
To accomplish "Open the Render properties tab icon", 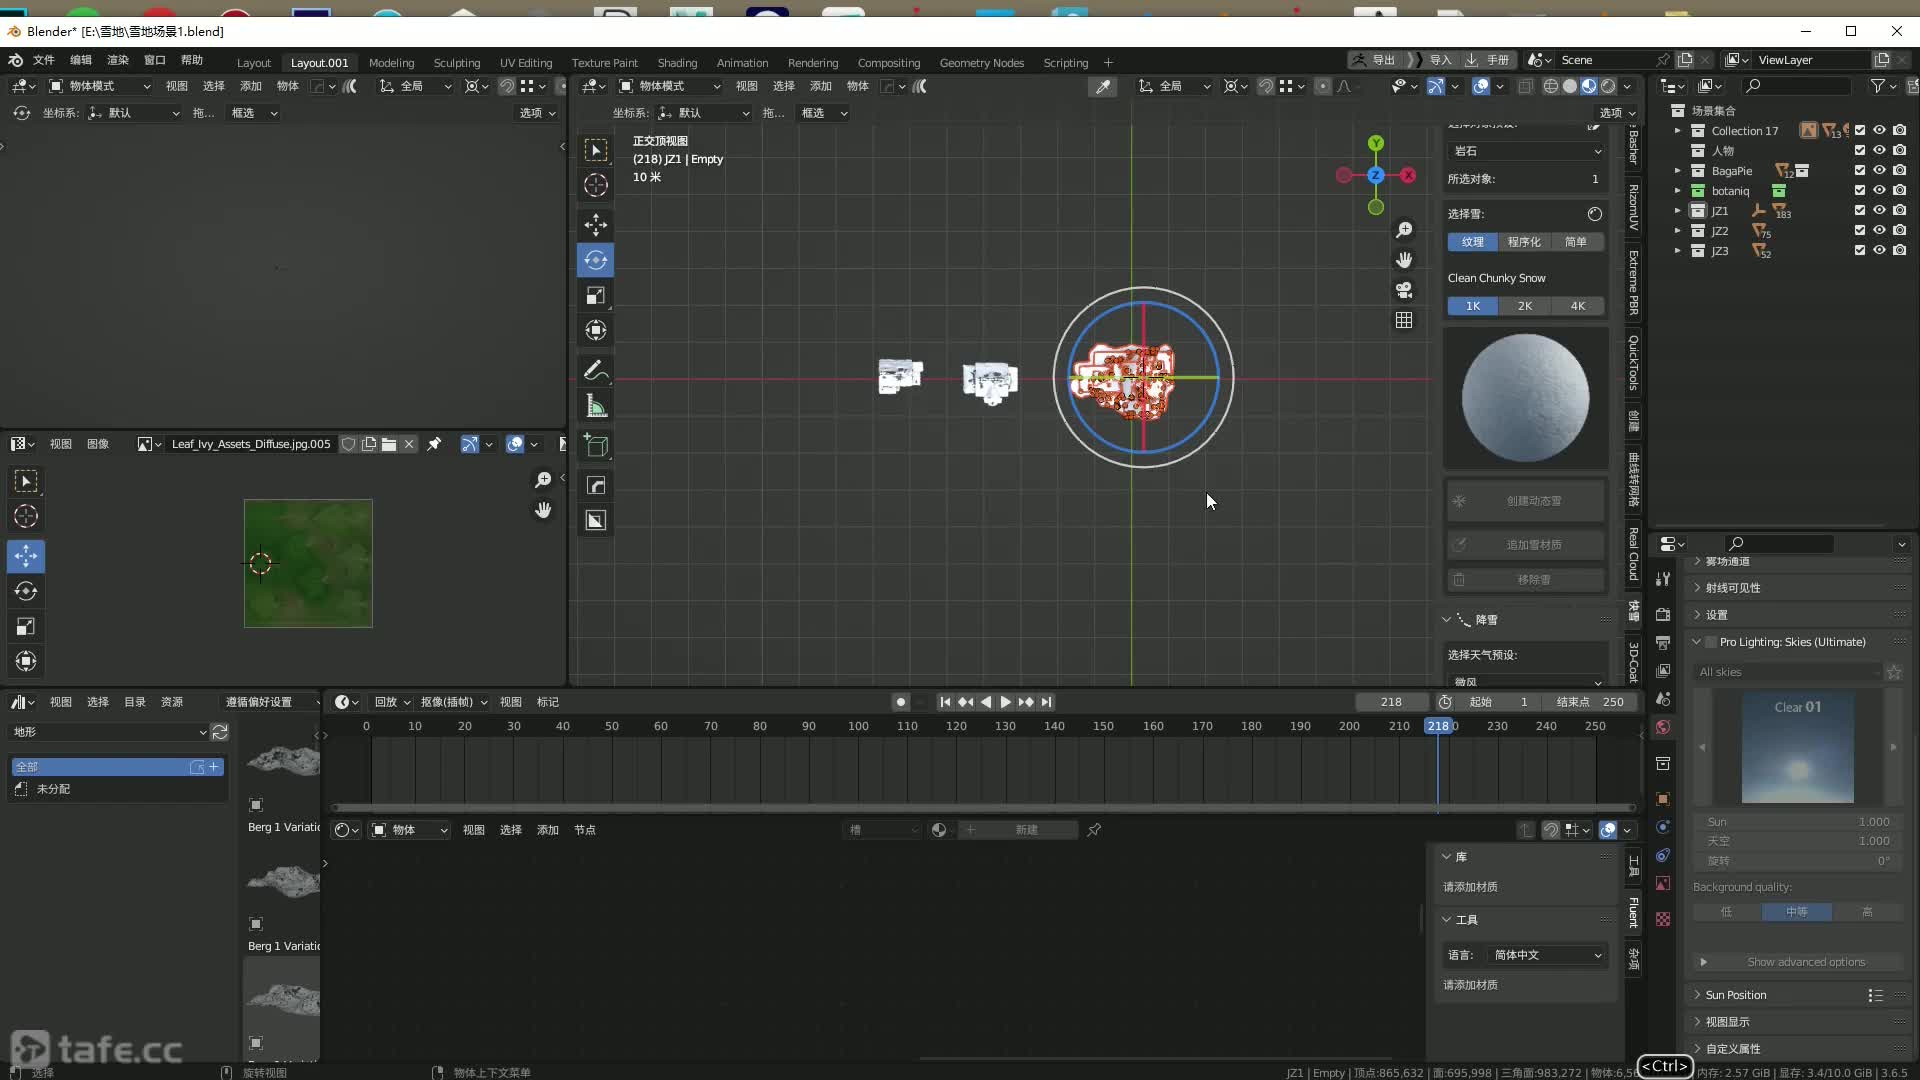I will point(1663,614).
